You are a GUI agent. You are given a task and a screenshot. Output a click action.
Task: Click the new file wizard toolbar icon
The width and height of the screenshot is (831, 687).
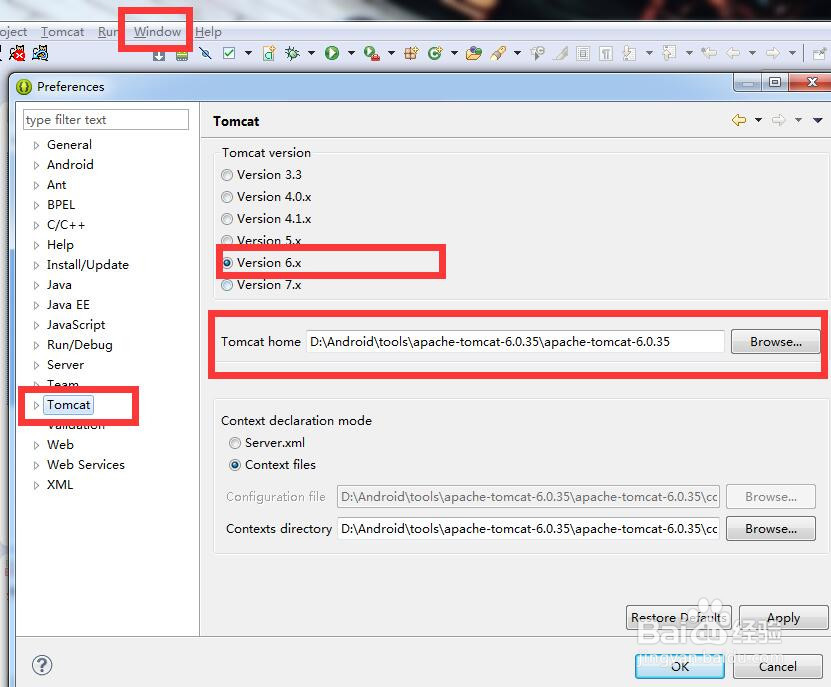pos(269,53)
